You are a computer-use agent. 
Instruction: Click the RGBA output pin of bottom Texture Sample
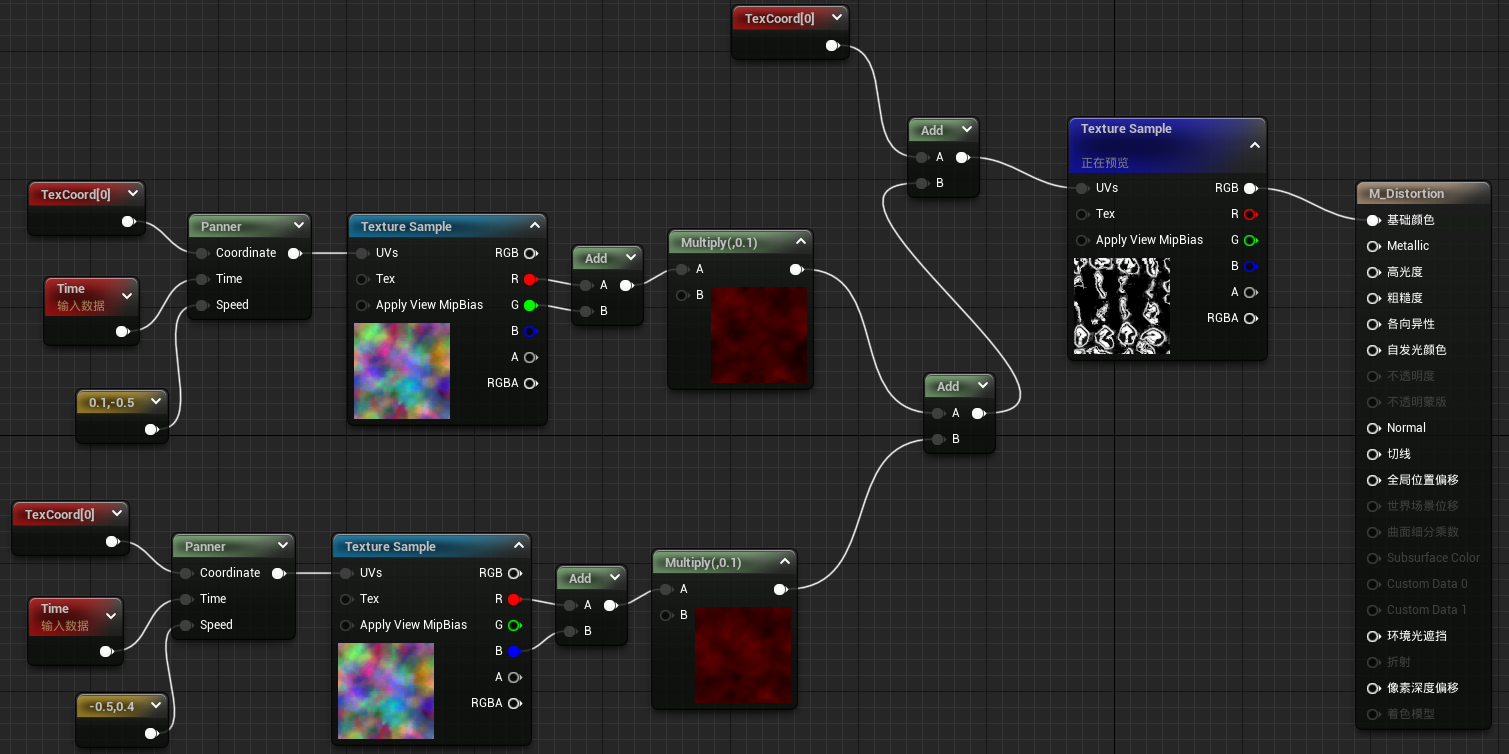click(515, 703)
